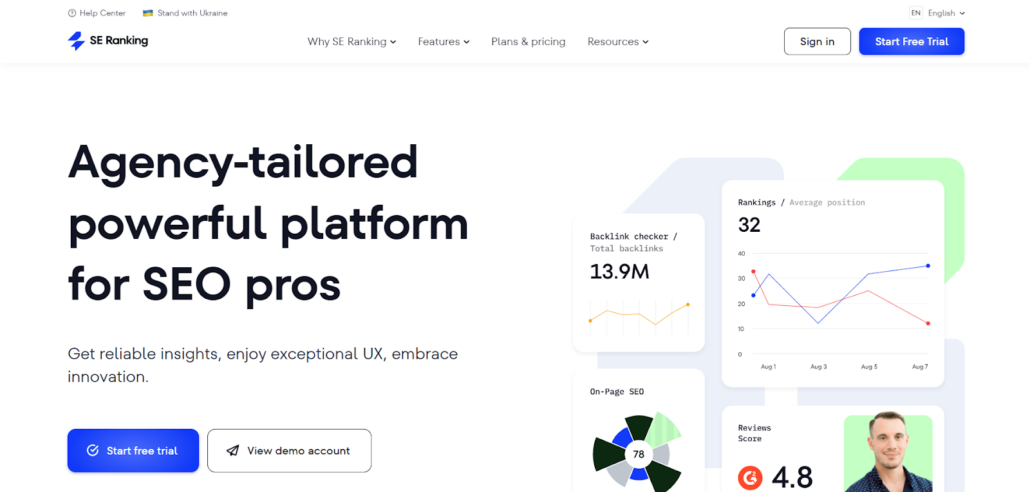
Task: Click the Rankings average position label
Action: (x=801, y=202)
